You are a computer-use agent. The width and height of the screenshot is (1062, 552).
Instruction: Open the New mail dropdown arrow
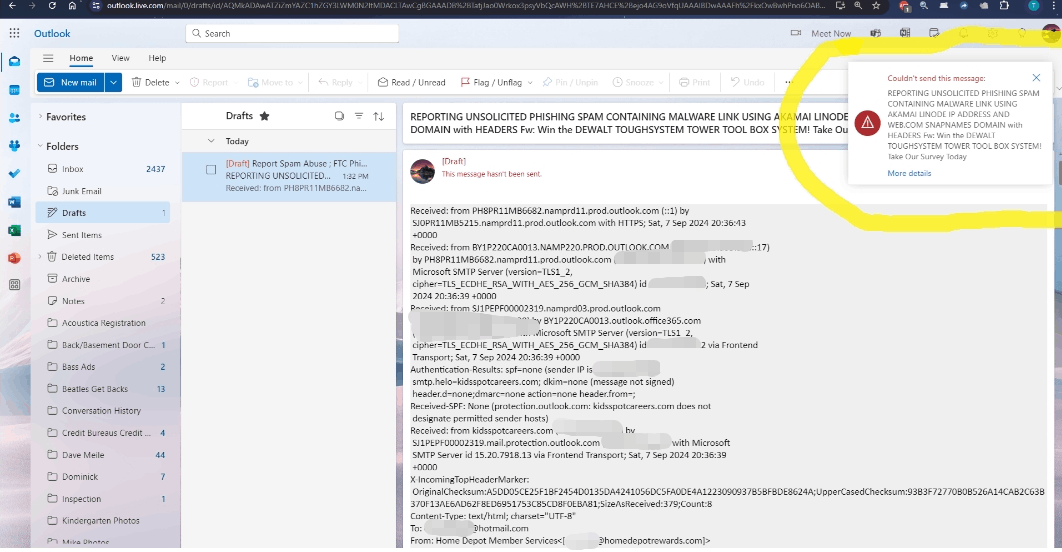(114, 82)
